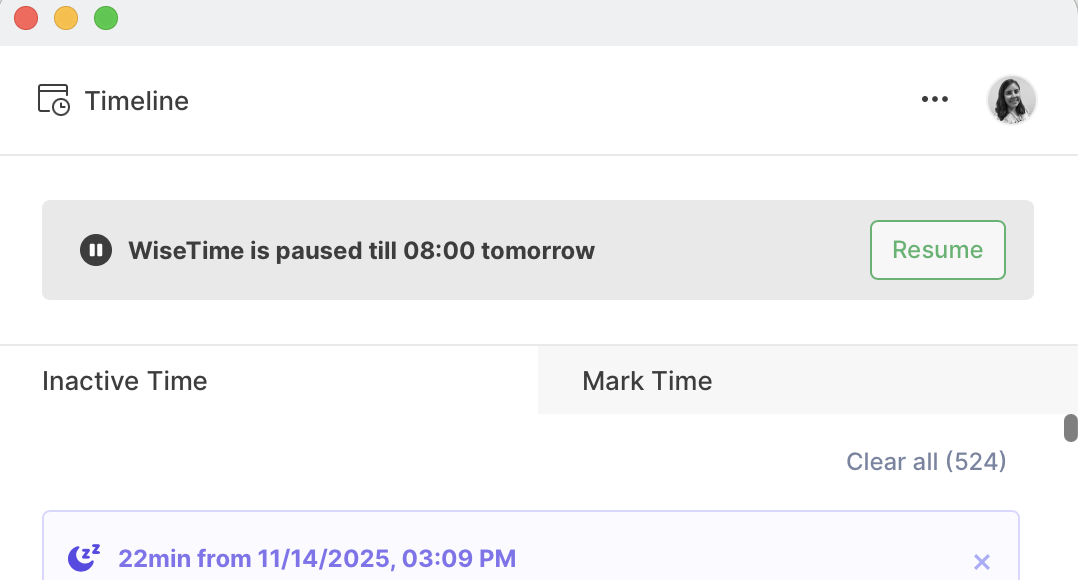Clear all 524 inactive entries
Image resolution: width=1078 pixels, height=580 pixels.
[925, 461]
